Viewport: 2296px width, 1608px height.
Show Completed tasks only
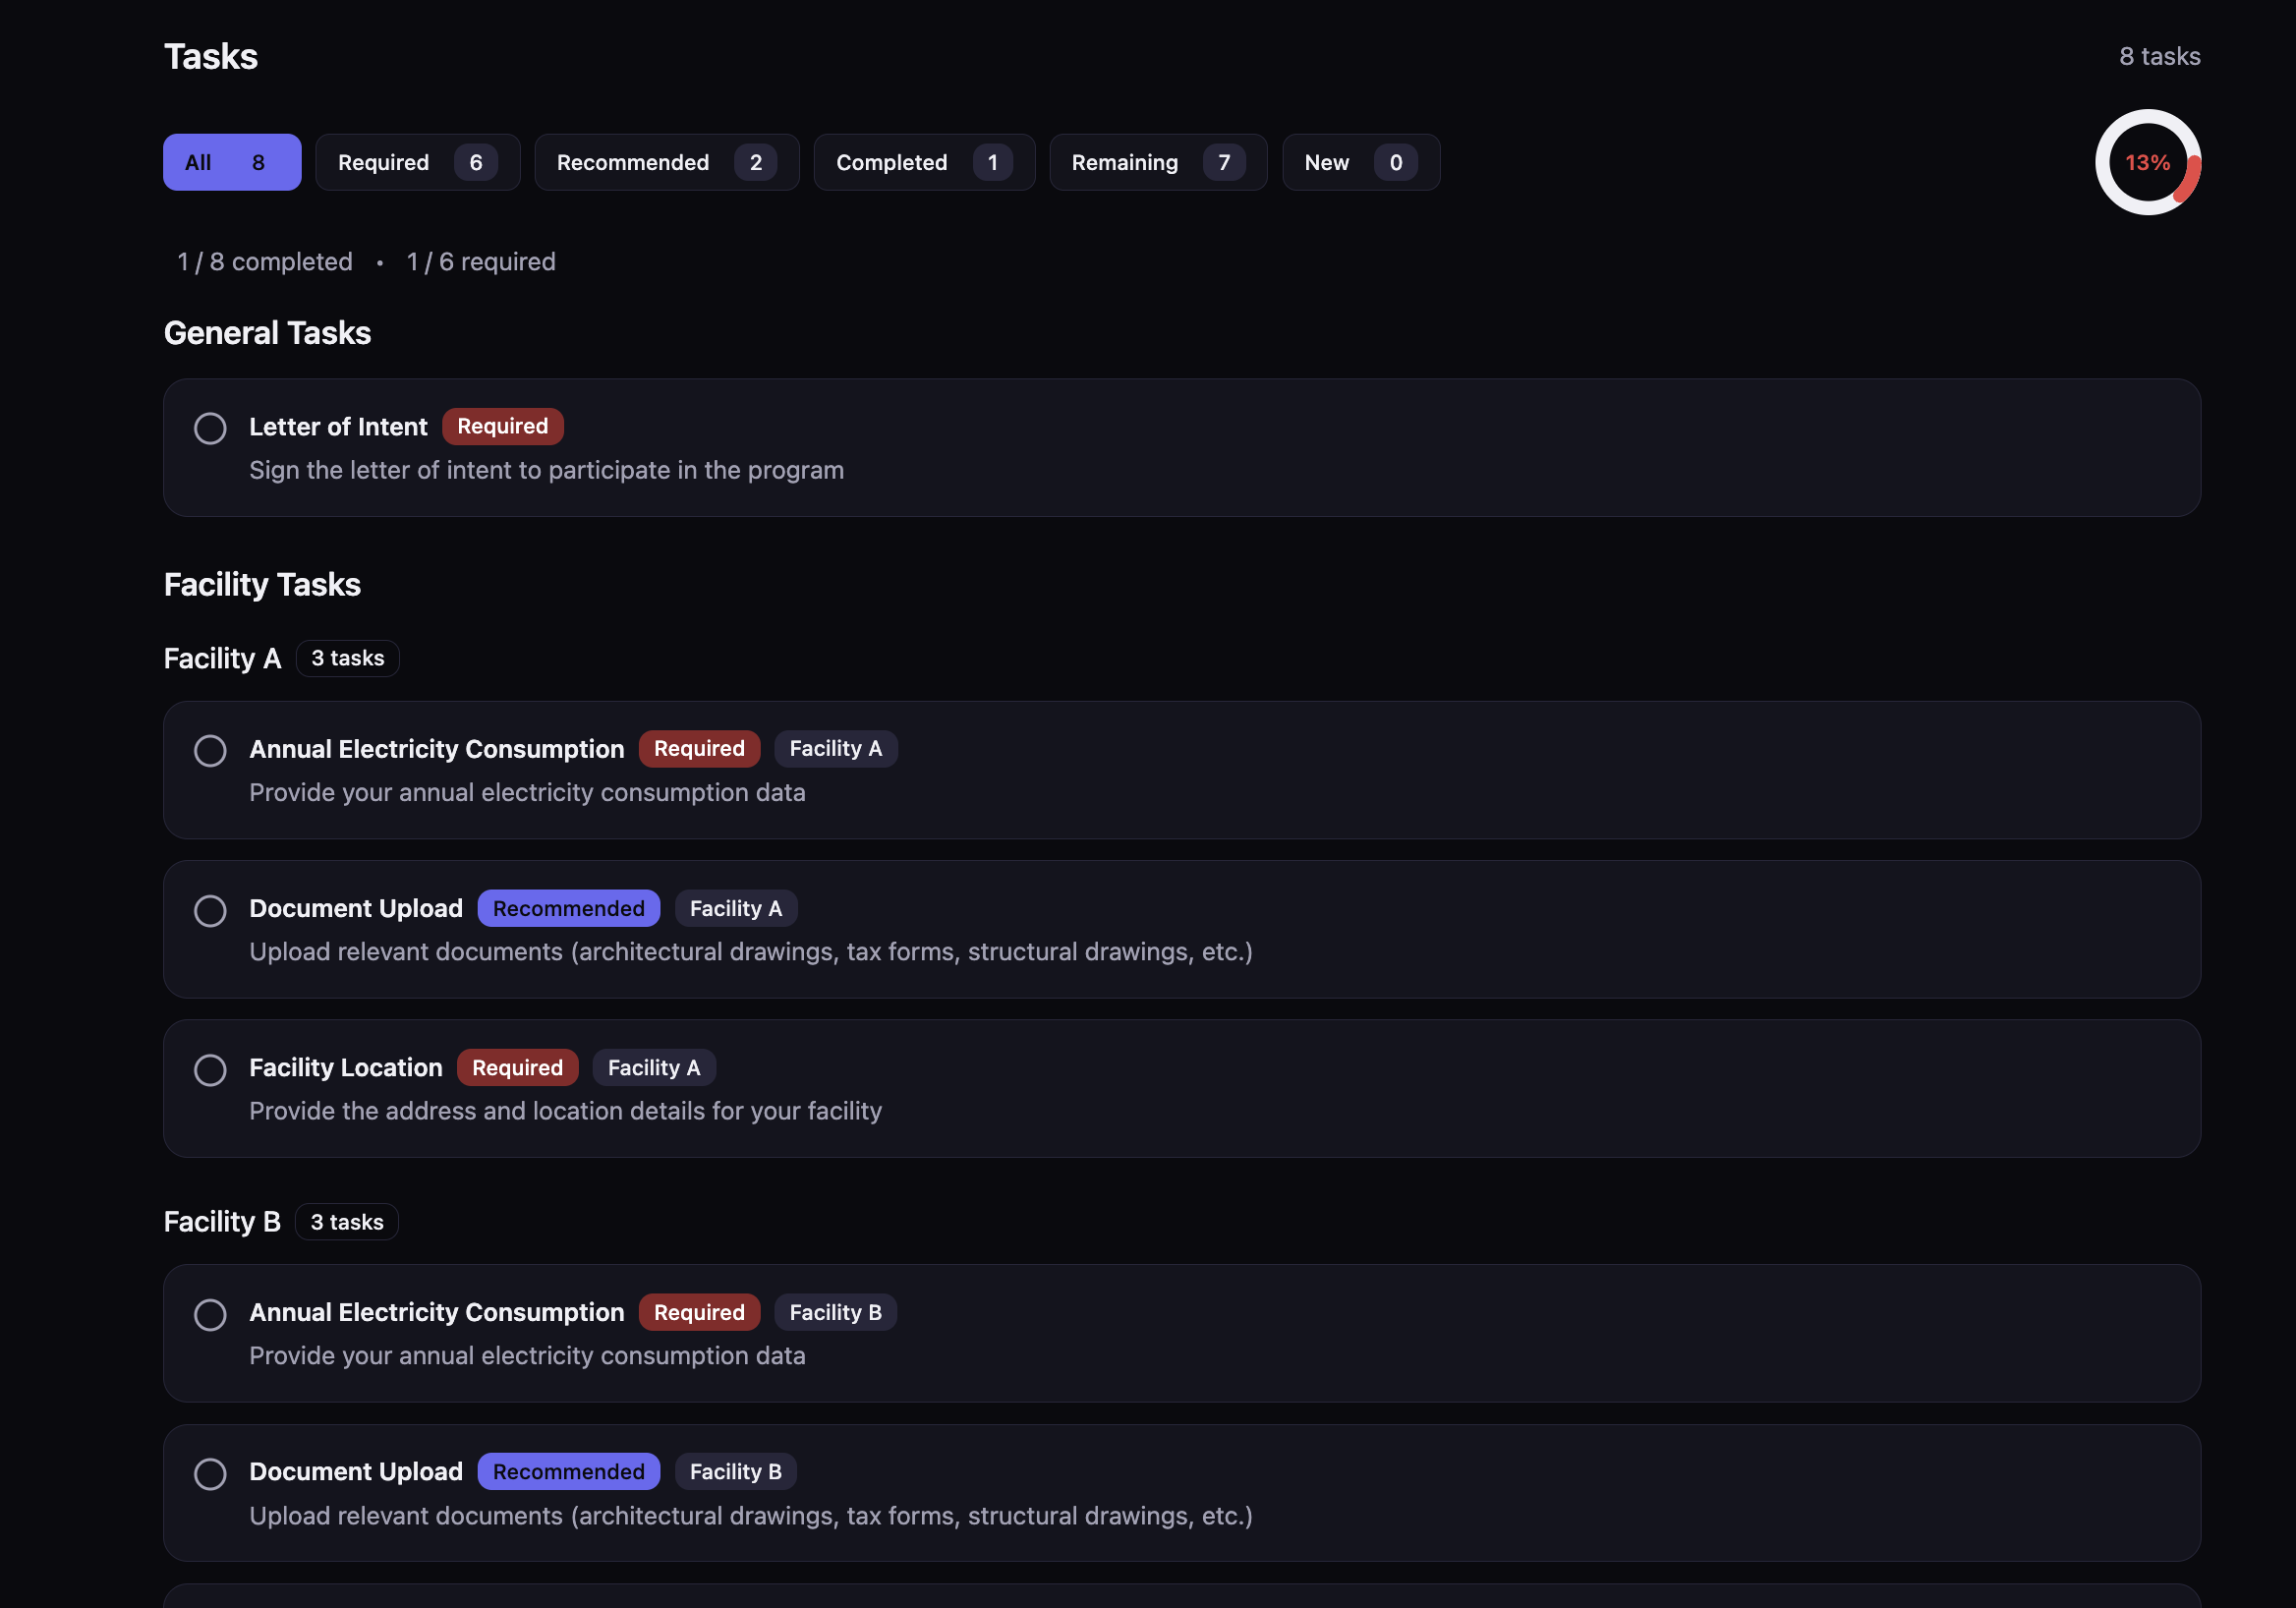click(923, 162)
